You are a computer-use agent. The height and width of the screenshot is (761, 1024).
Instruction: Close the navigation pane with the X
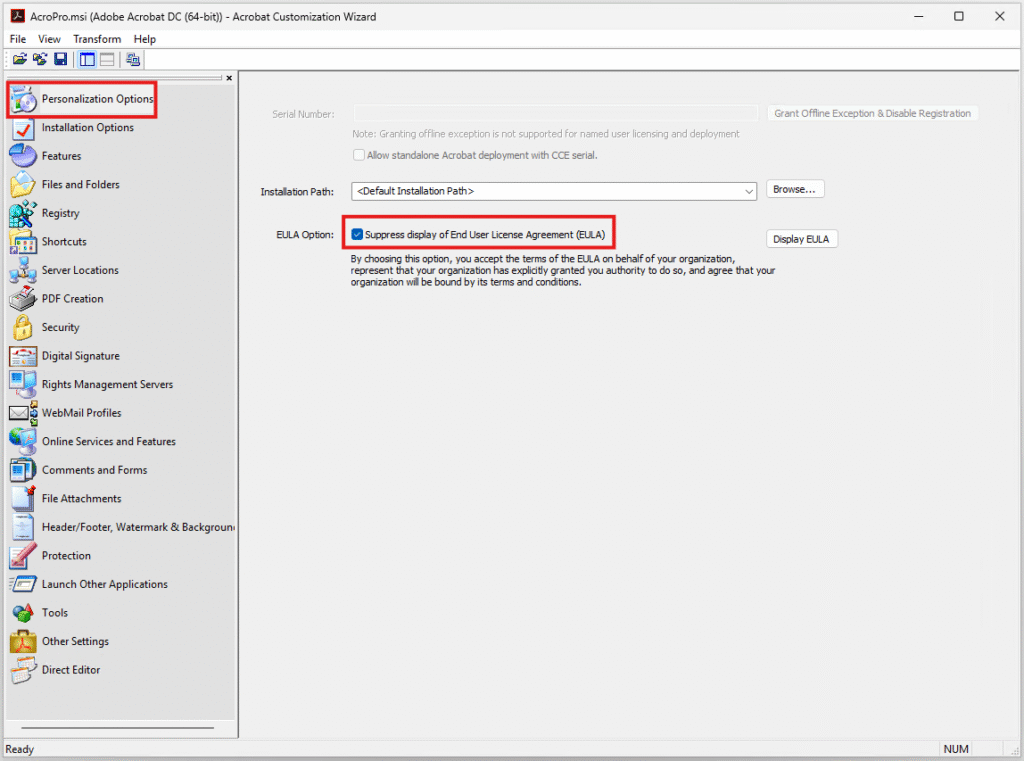(229, 78)
